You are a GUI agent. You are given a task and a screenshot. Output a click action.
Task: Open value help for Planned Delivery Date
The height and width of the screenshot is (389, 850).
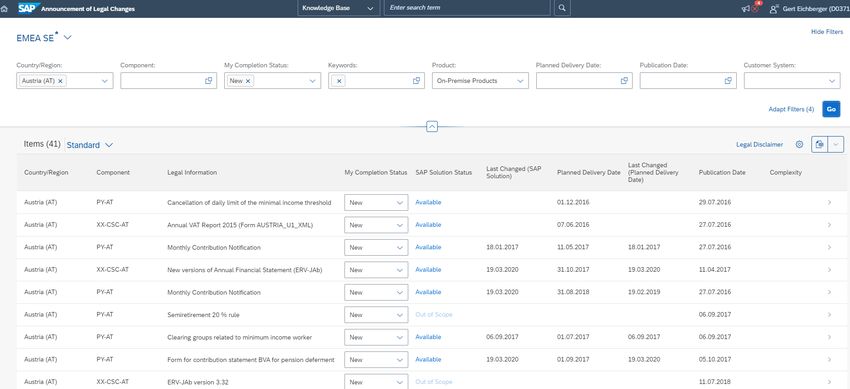[624, 81]
